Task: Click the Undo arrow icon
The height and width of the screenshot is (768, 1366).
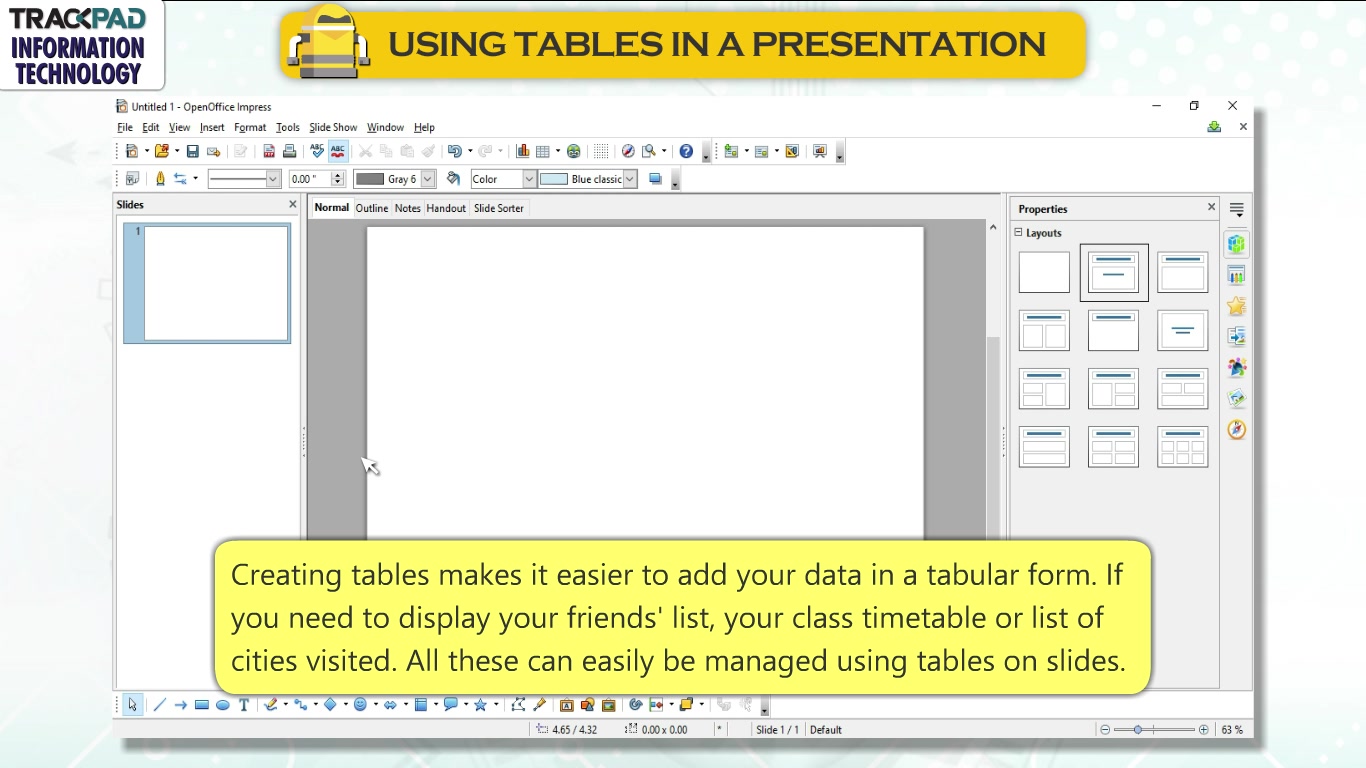Action: [454, 152]
